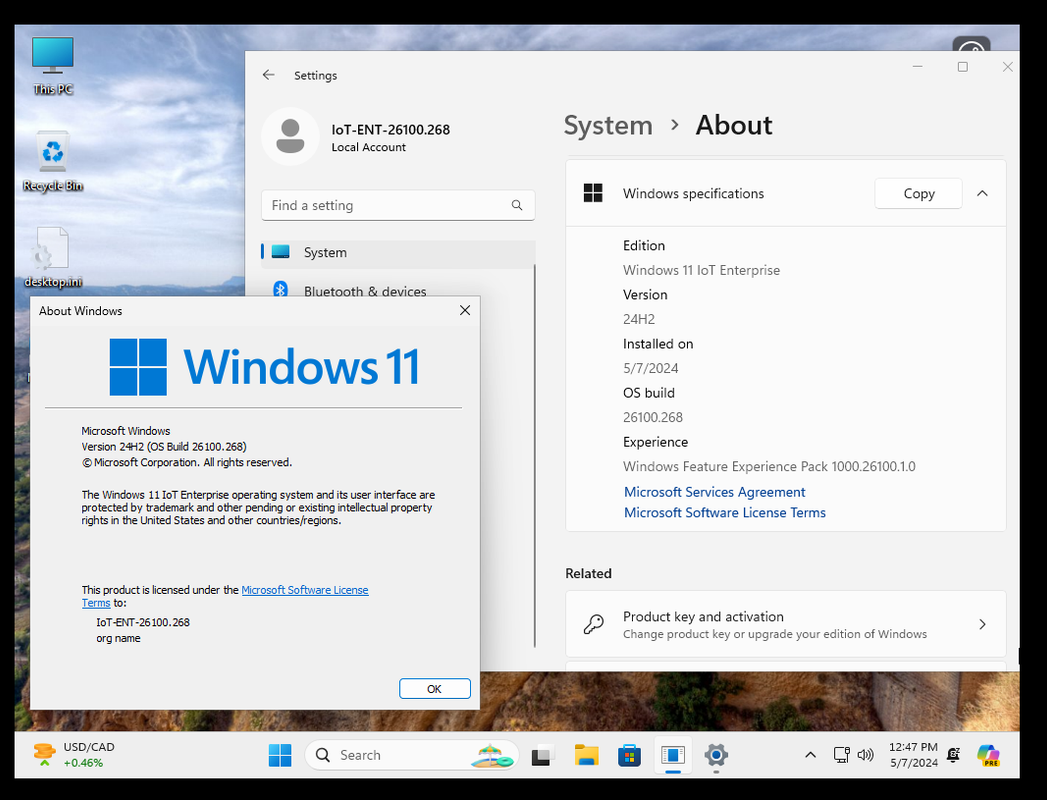Image resolution: width=1047 pixels, height=800 pixels.
Task: Open Microsoft Services Agreement link
Action: point(714,492)
